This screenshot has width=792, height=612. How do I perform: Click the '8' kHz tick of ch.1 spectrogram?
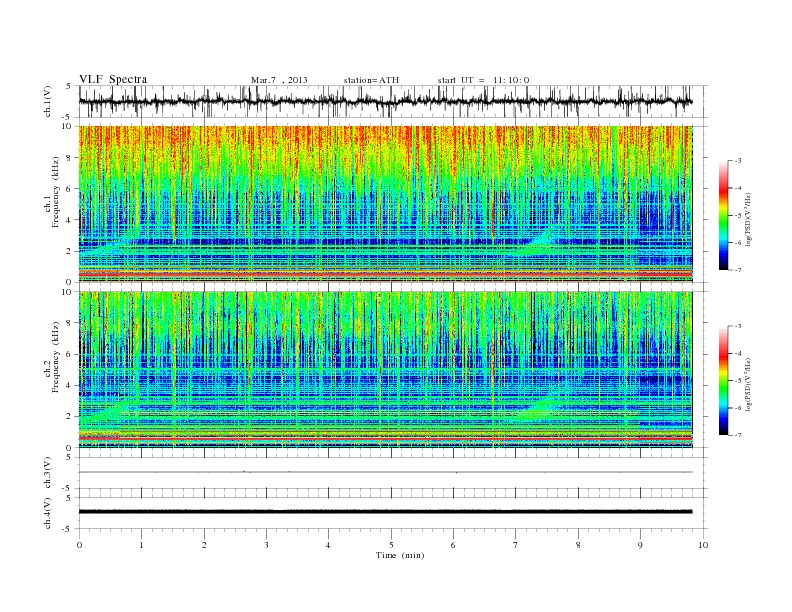point(69,158)
